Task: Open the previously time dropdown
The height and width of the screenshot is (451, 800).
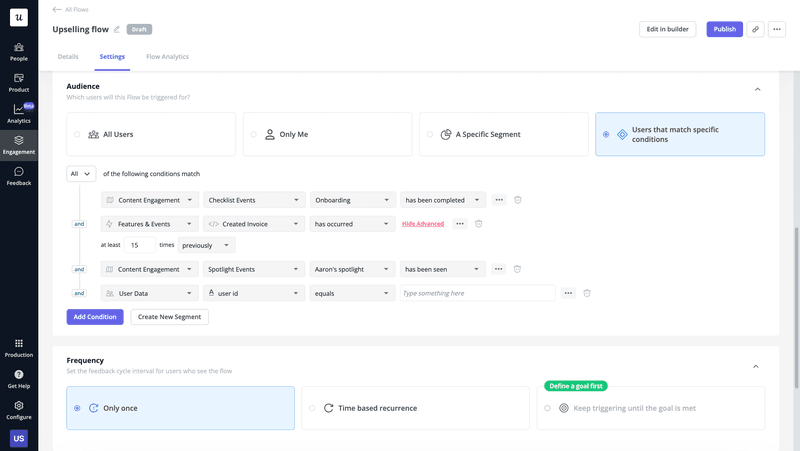Action: (x=206, y=245)
